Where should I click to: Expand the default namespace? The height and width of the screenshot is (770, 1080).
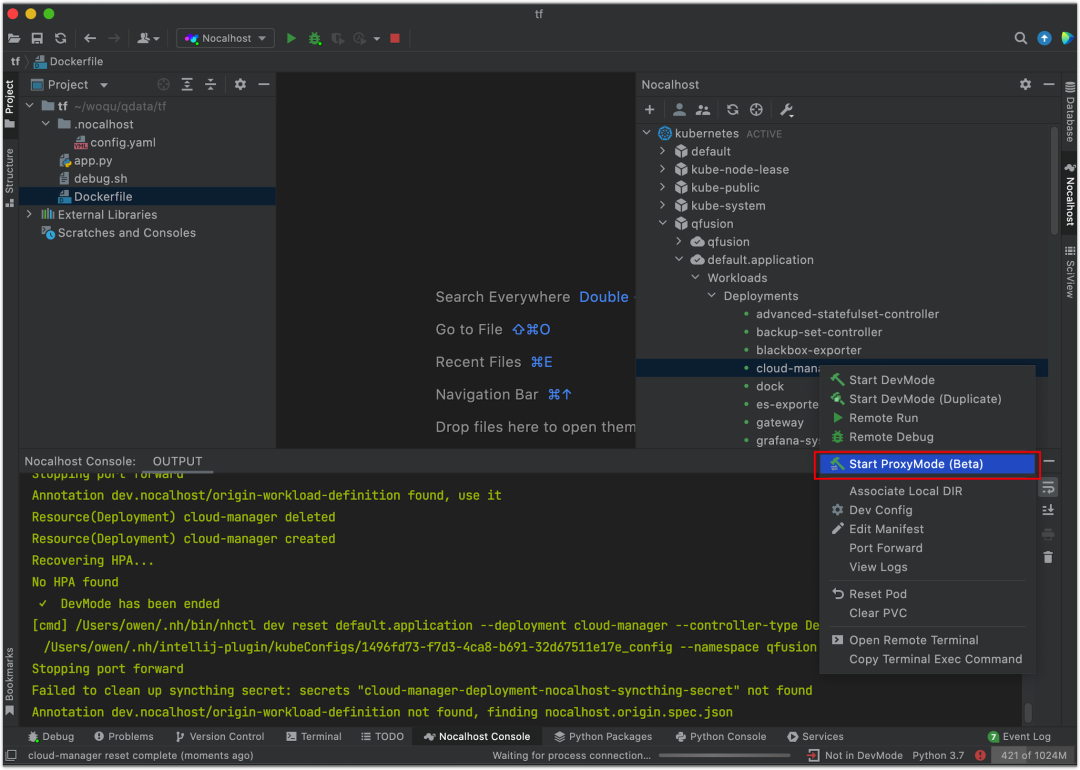pos(663,151)
